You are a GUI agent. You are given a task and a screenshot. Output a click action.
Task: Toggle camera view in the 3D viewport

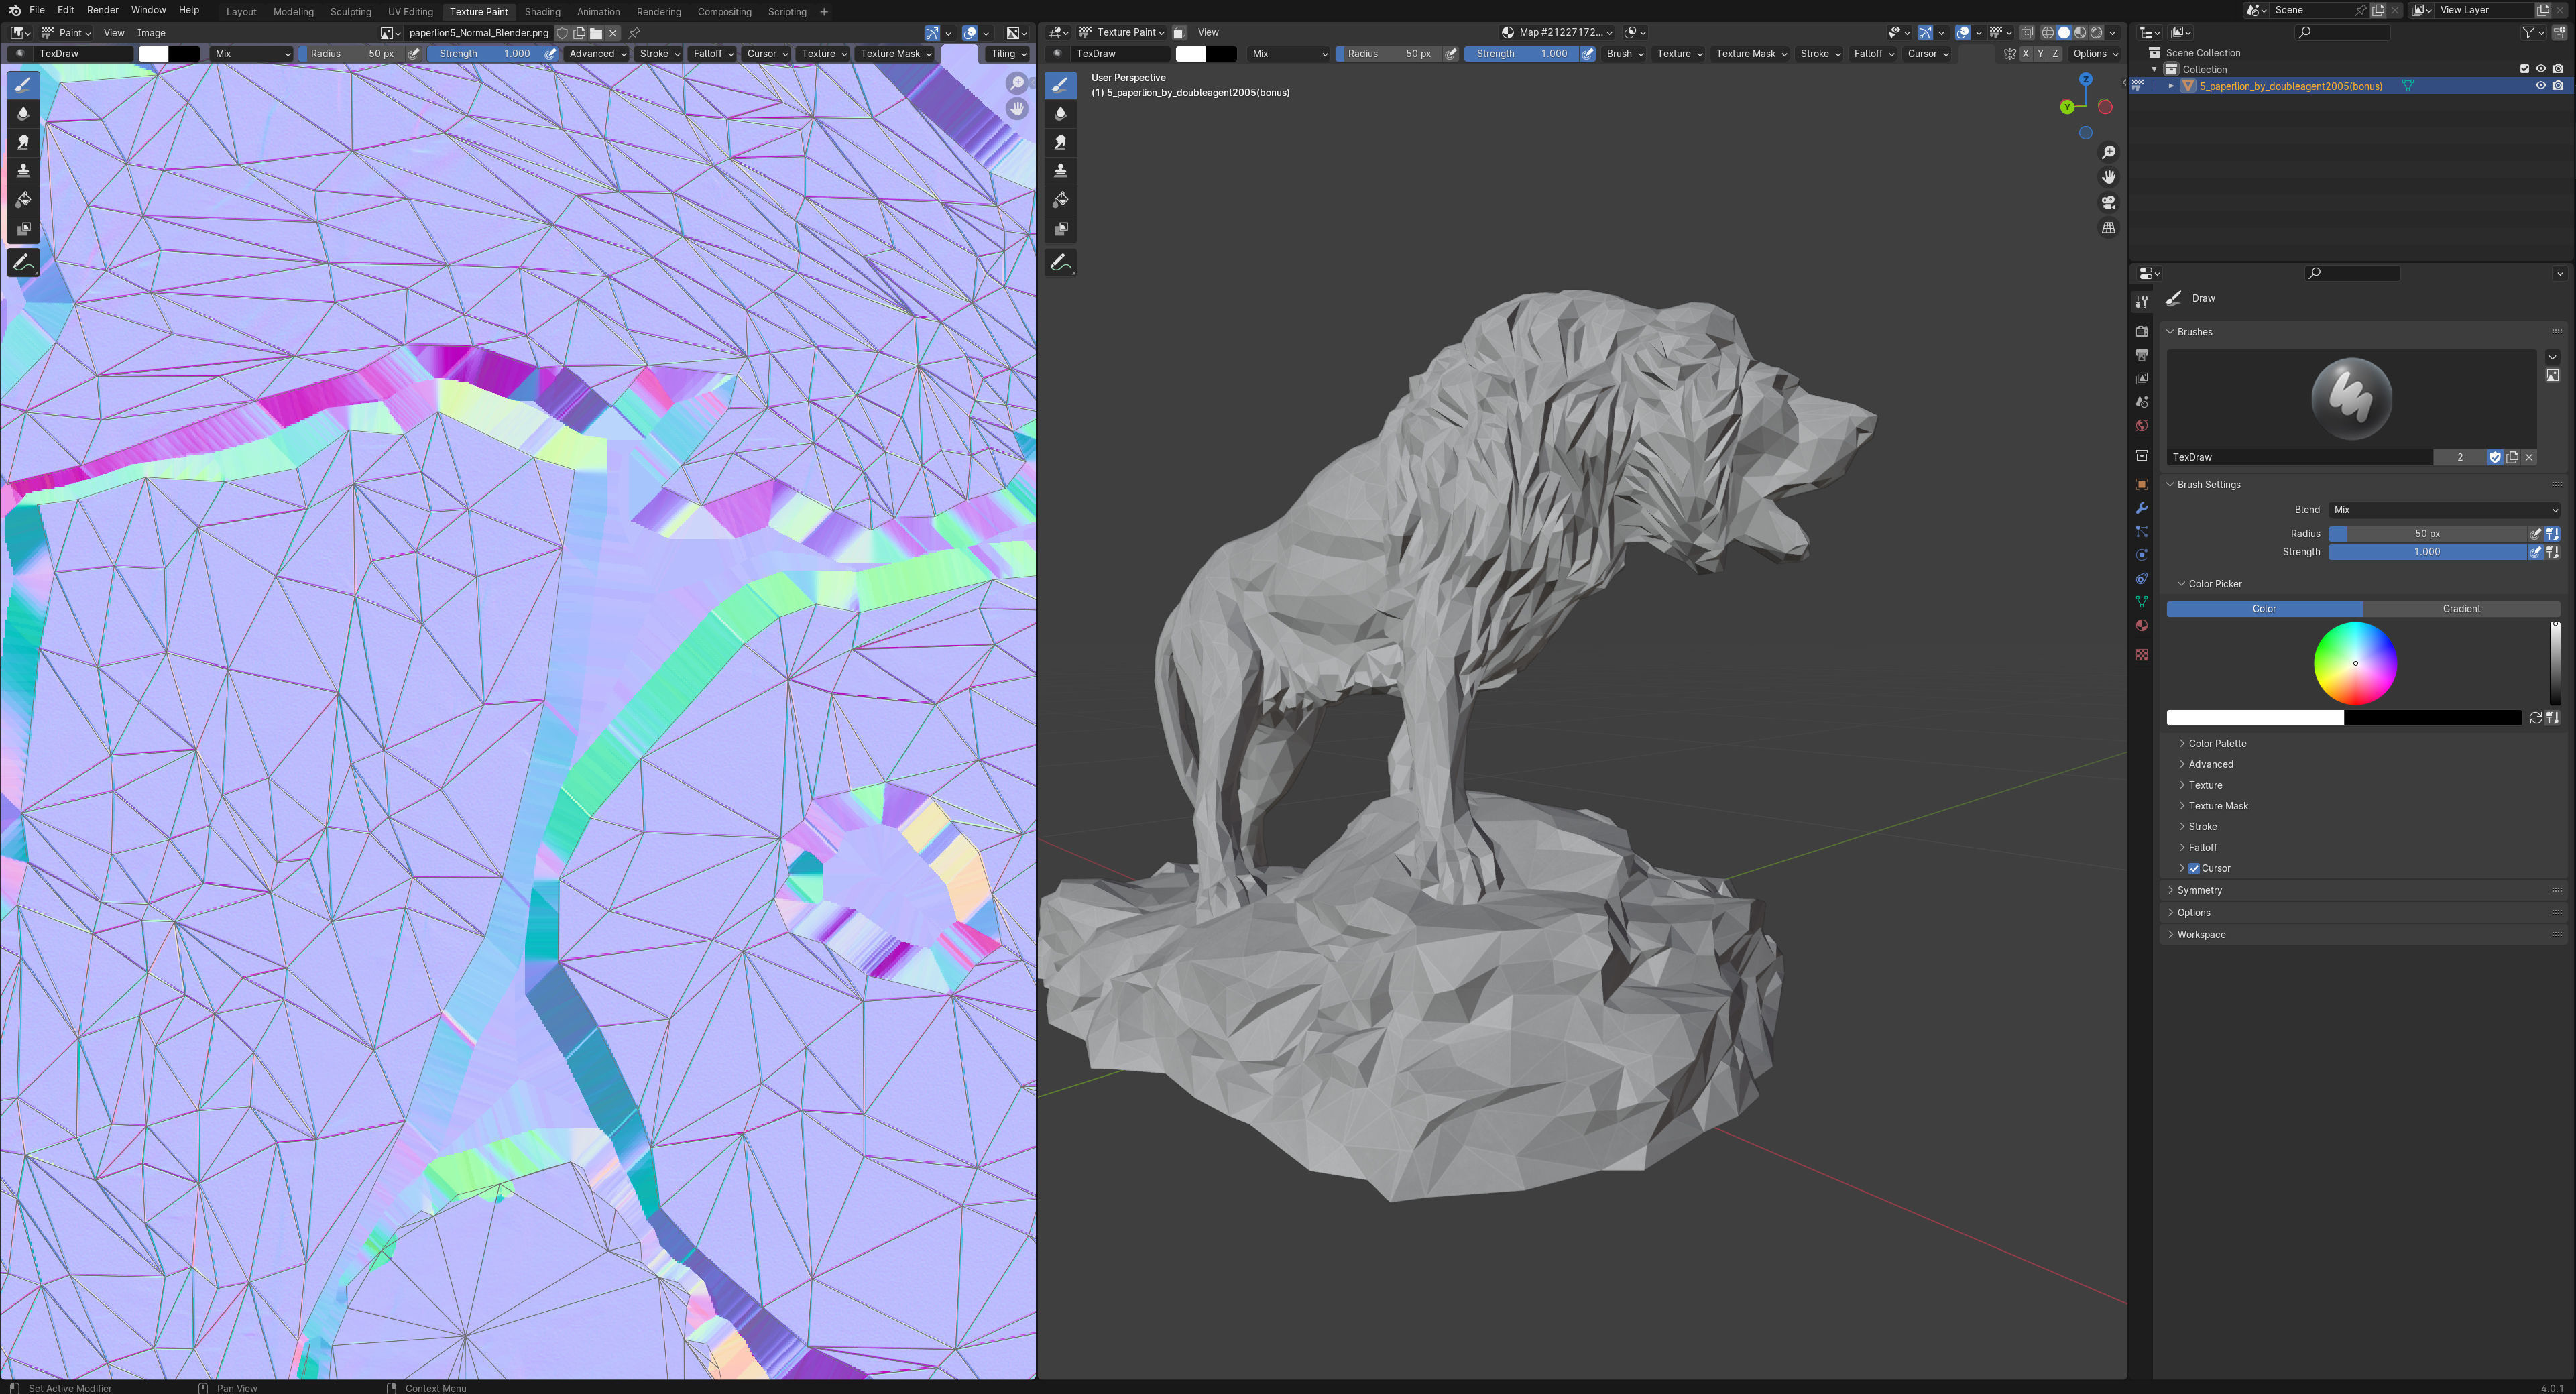pos(2108,202)
